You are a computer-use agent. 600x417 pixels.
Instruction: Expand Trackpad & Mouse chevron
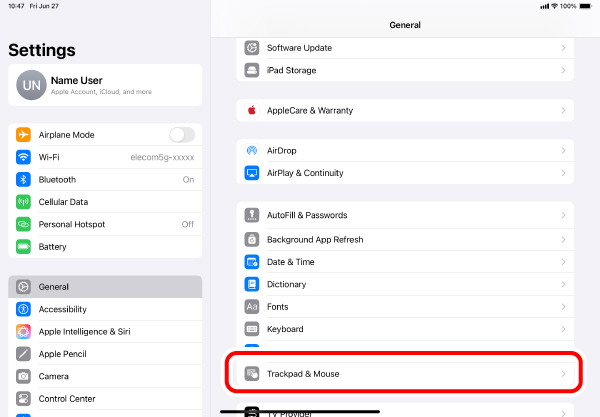tap(563, 374)
